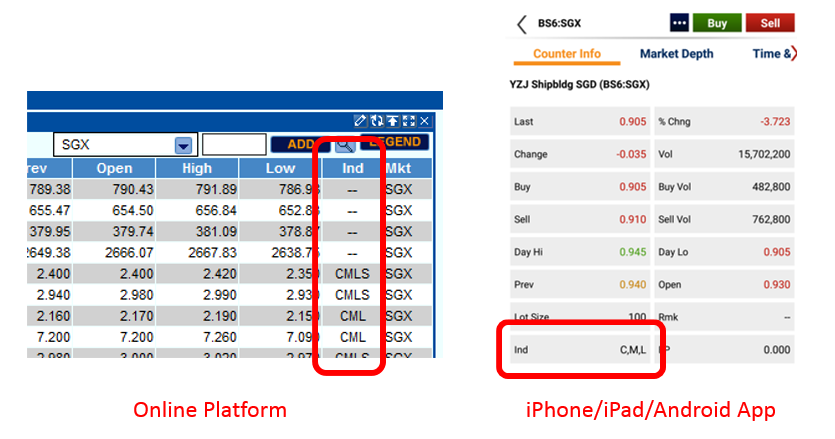835x439 pixels.
Task: Sort by the Open column header
Action: (x=114, y=168)
